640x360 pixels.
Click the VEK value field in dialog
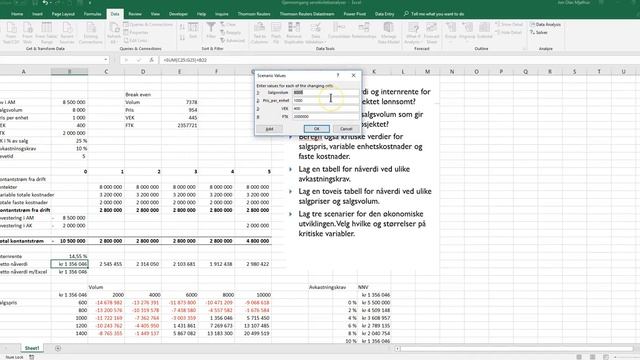point(325,109)
